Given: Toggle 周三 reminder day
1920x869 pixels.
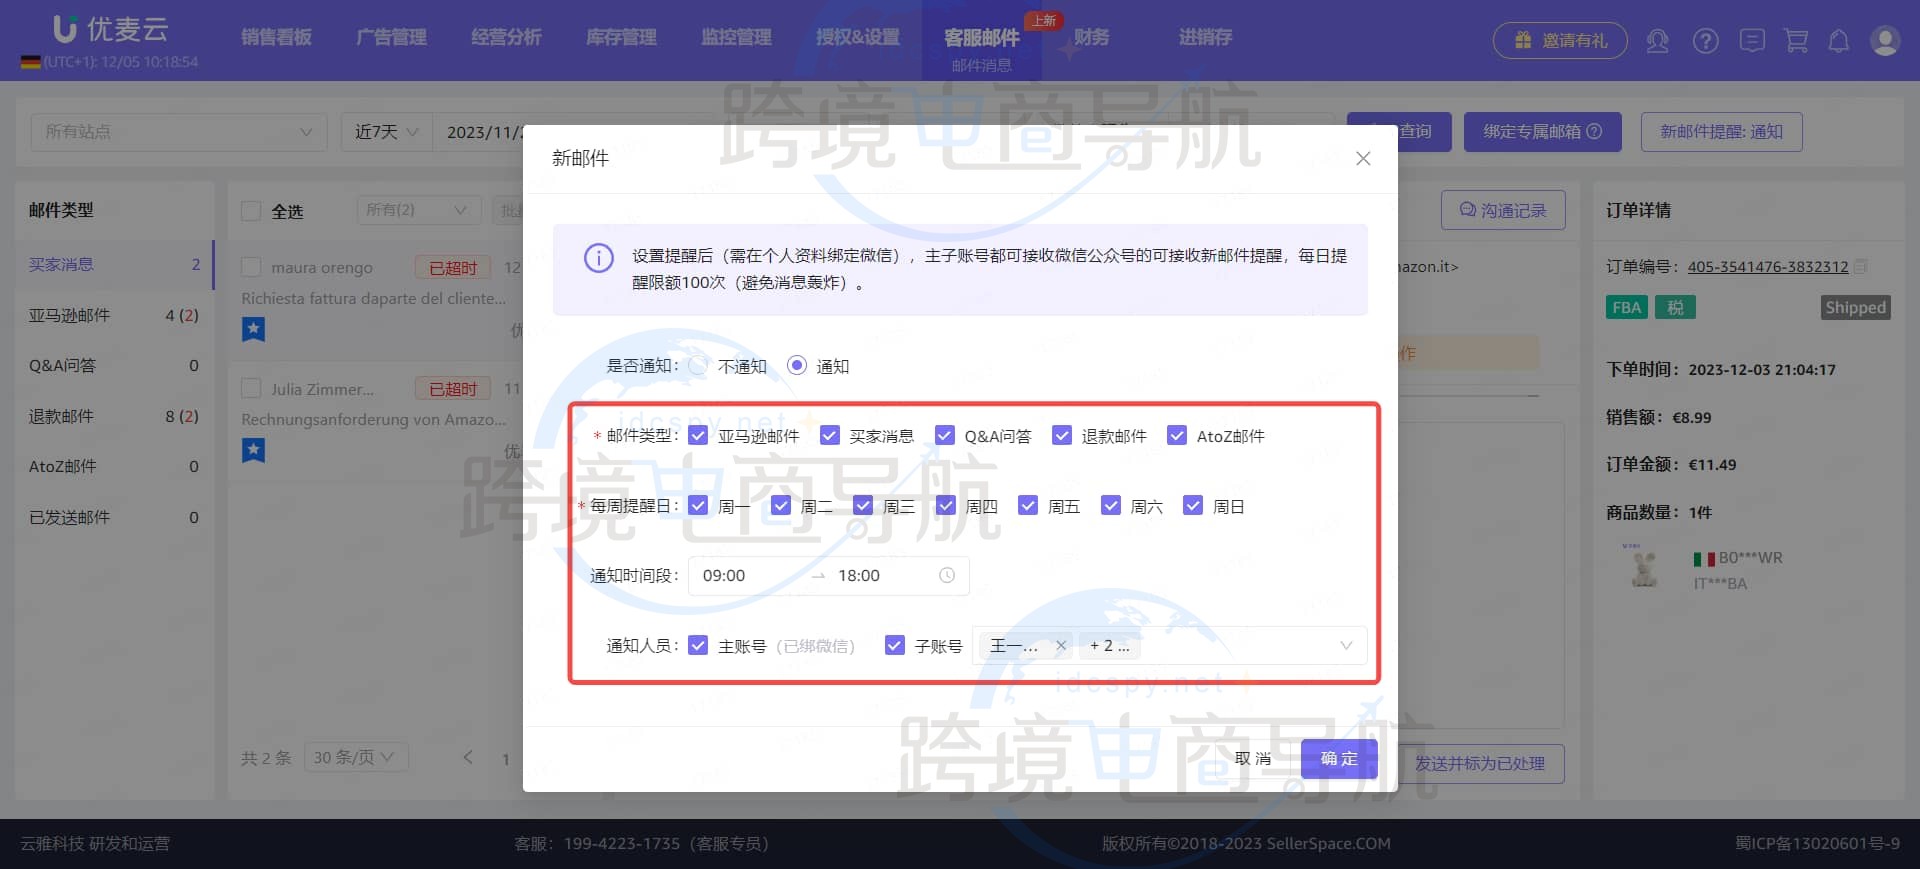Looking at the screenshot, I should (x=863, y=505).
